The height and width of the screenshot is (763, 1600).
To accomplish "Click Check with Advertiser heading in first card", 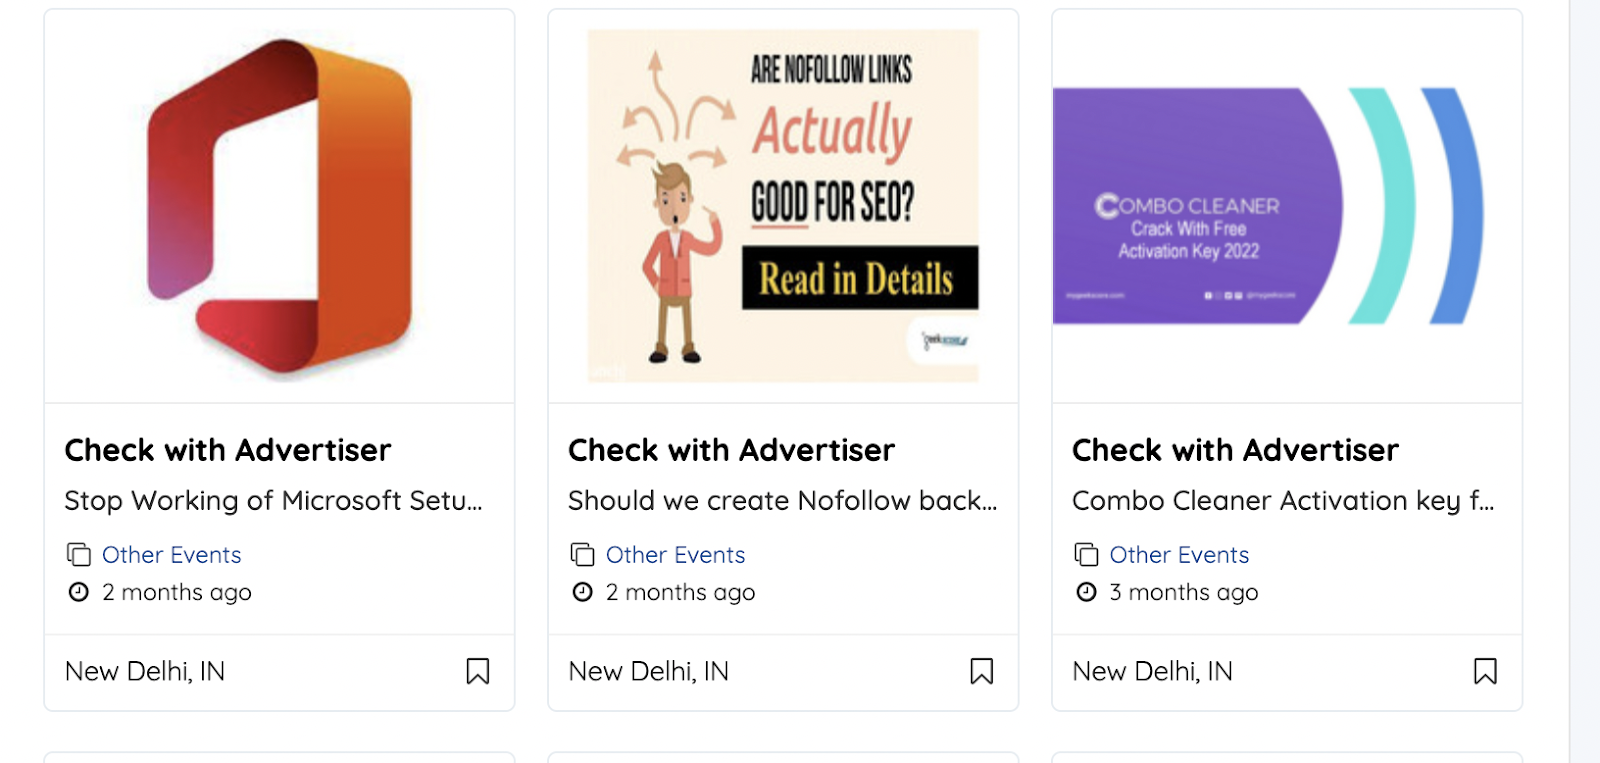I will [228, 450].
